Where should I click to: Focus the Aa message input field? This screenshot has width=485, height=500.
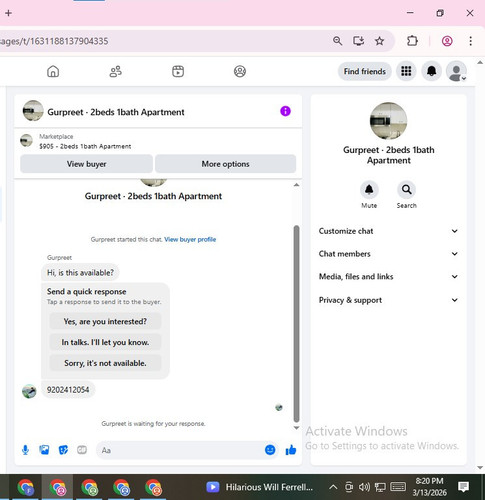pyautogui.click(x=180, y=450)
